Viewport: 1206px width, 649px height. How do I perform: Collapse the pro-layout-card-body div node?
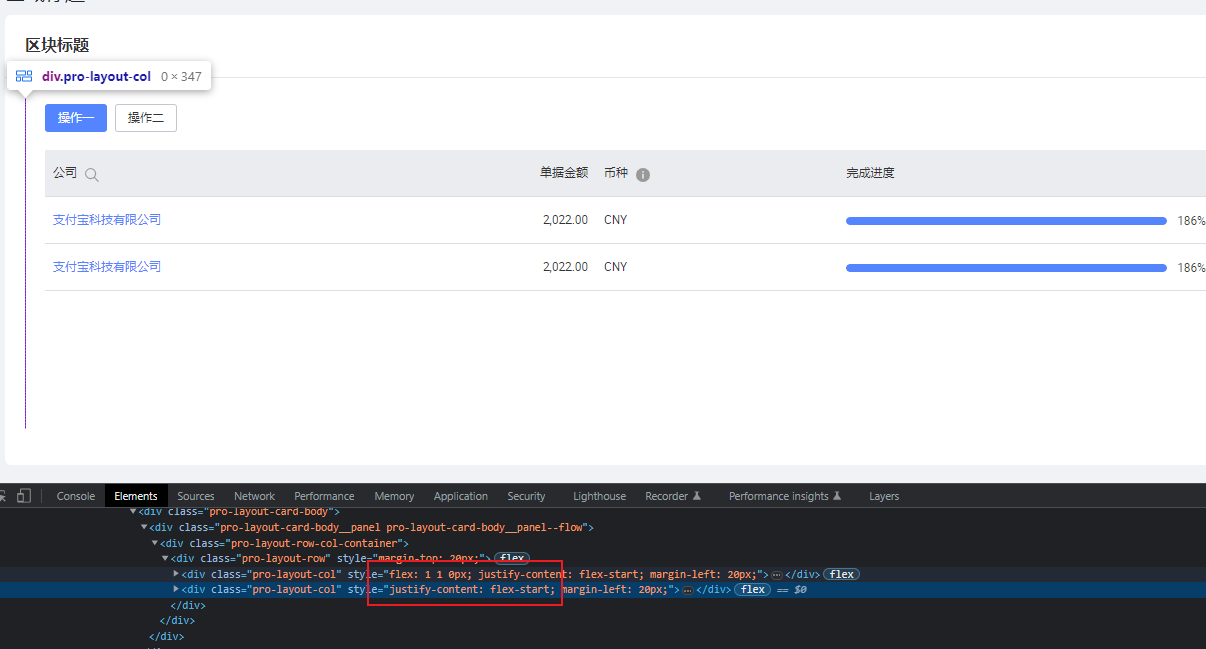[132, 511]
